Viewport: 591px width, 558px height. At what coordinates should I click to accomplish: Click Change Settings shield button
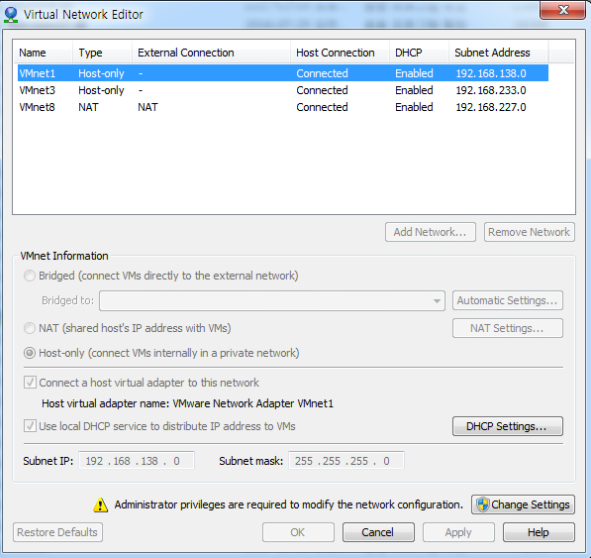pyautogui.click(x=523, y=504)
